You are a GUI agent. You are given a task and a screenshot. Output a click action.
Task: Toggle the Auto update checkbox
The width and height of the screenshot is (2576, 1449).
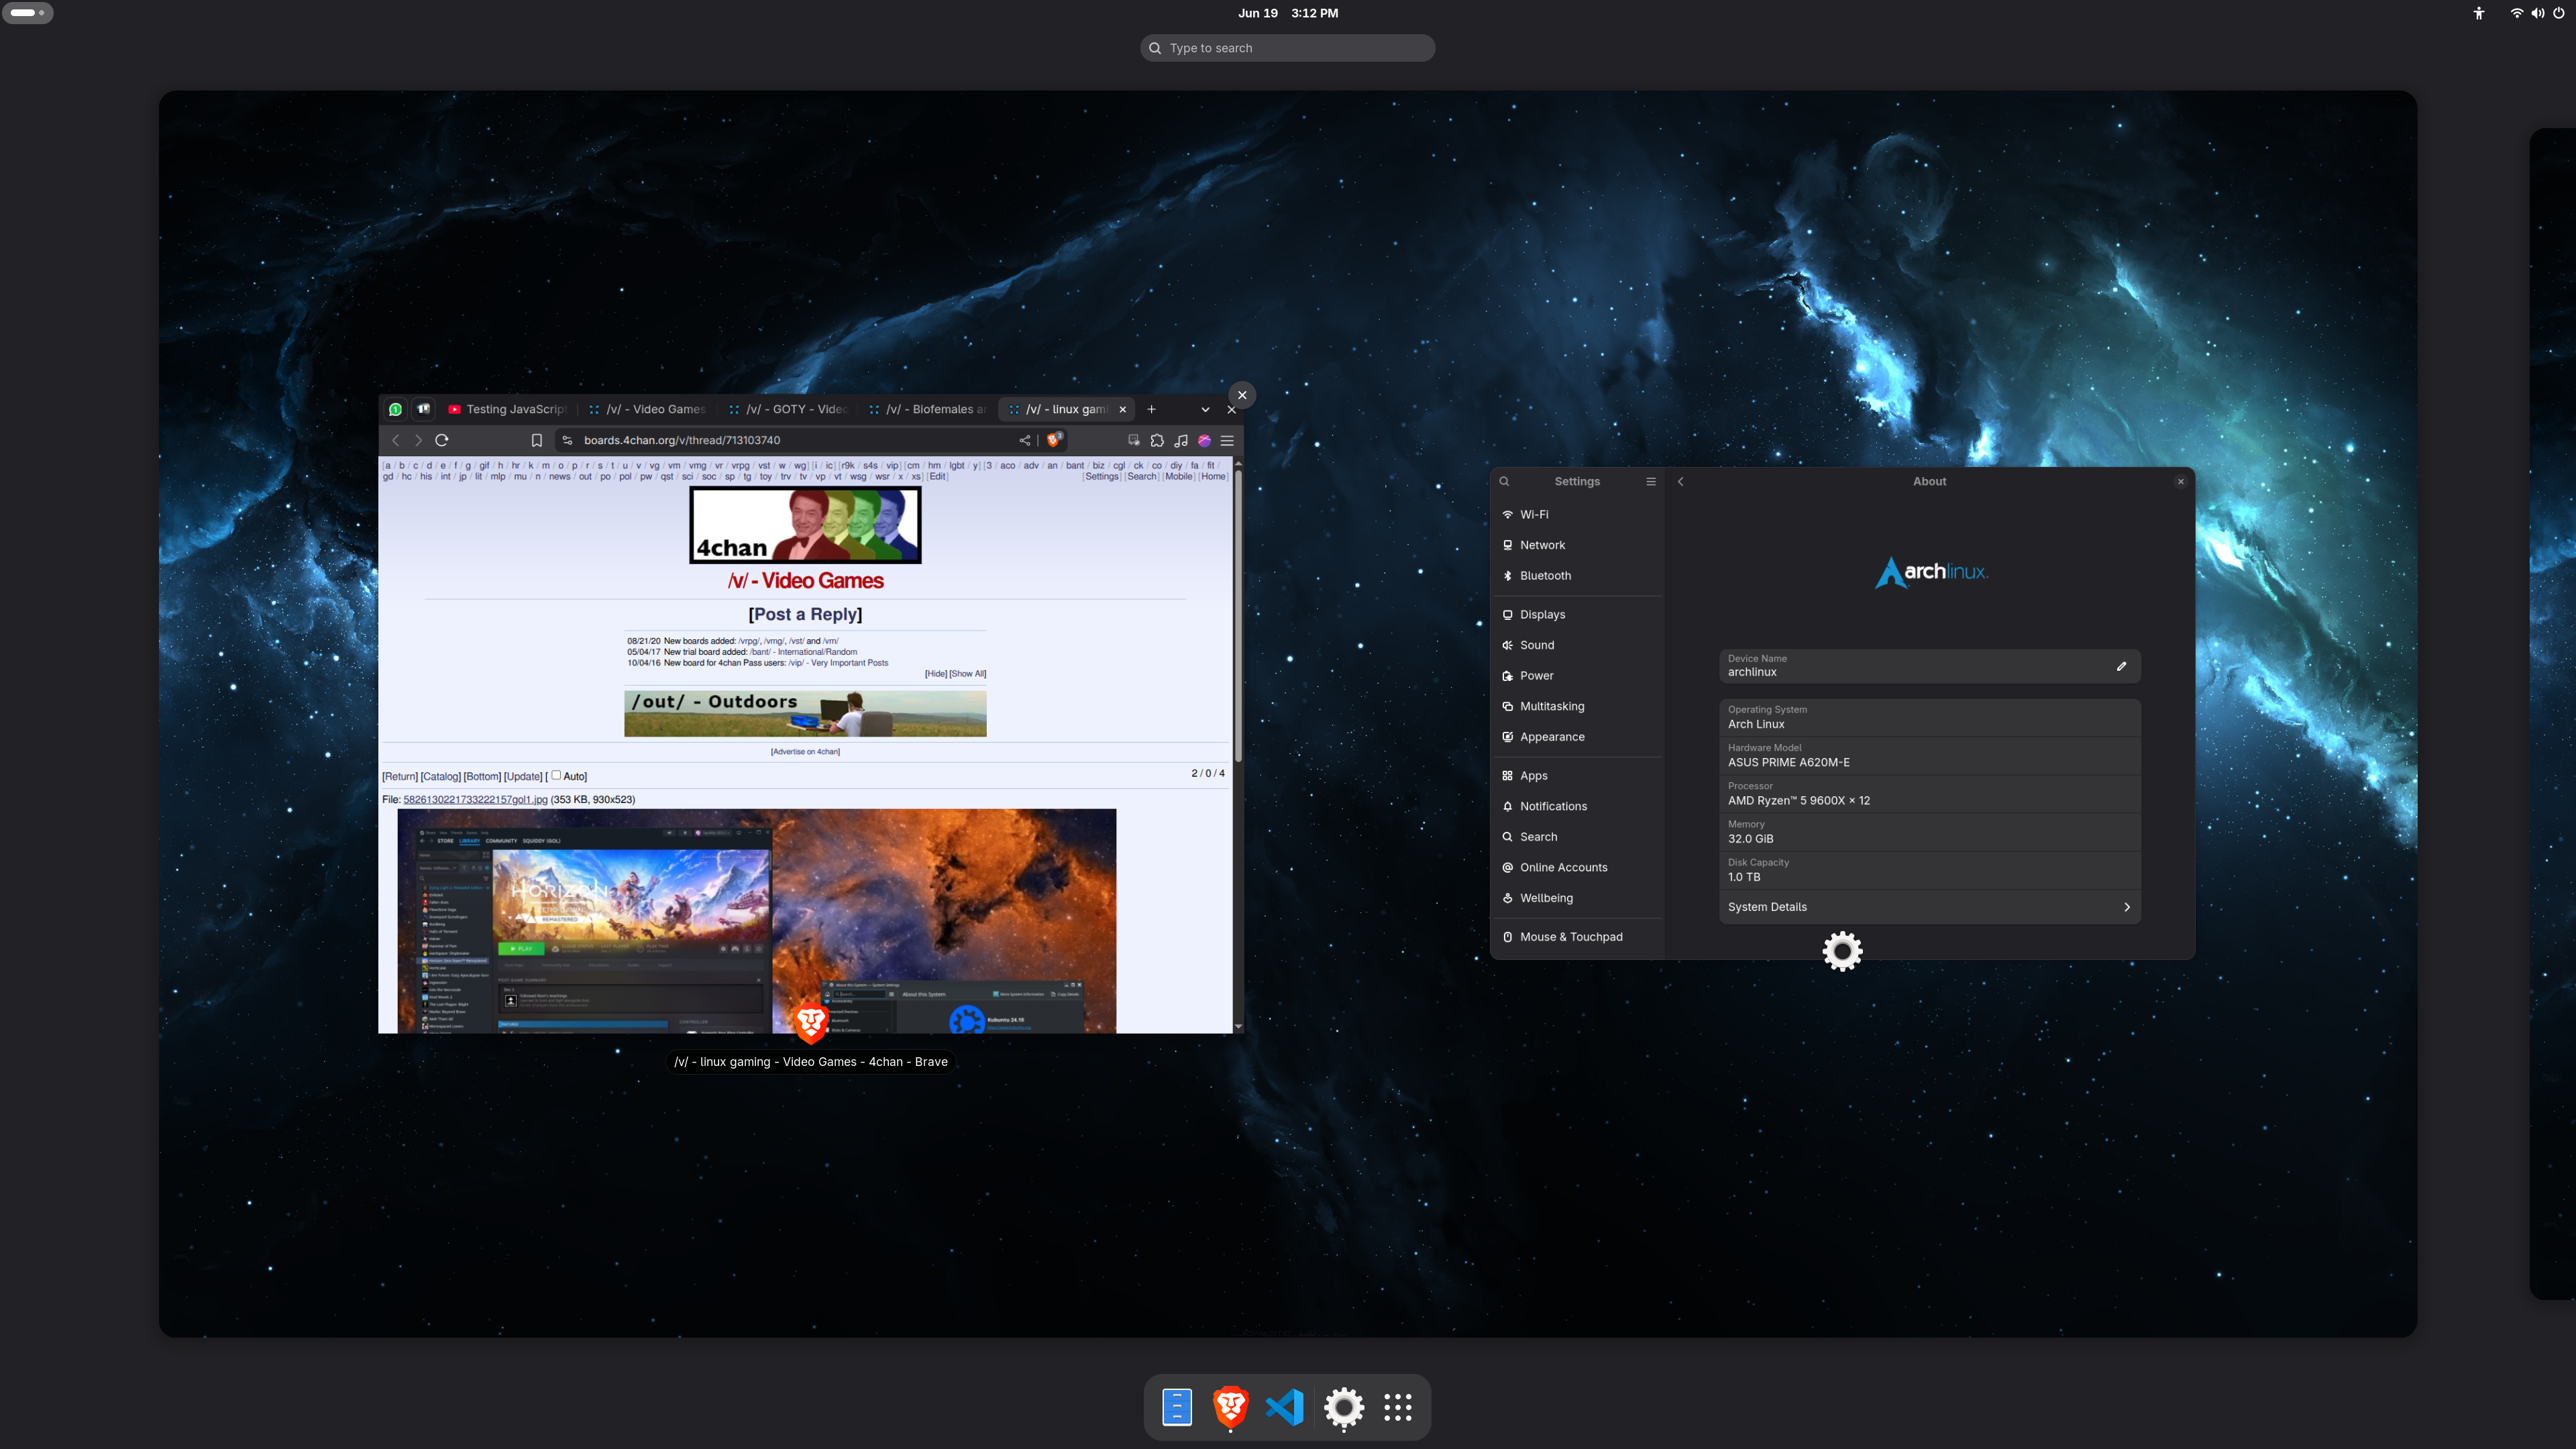556,775
